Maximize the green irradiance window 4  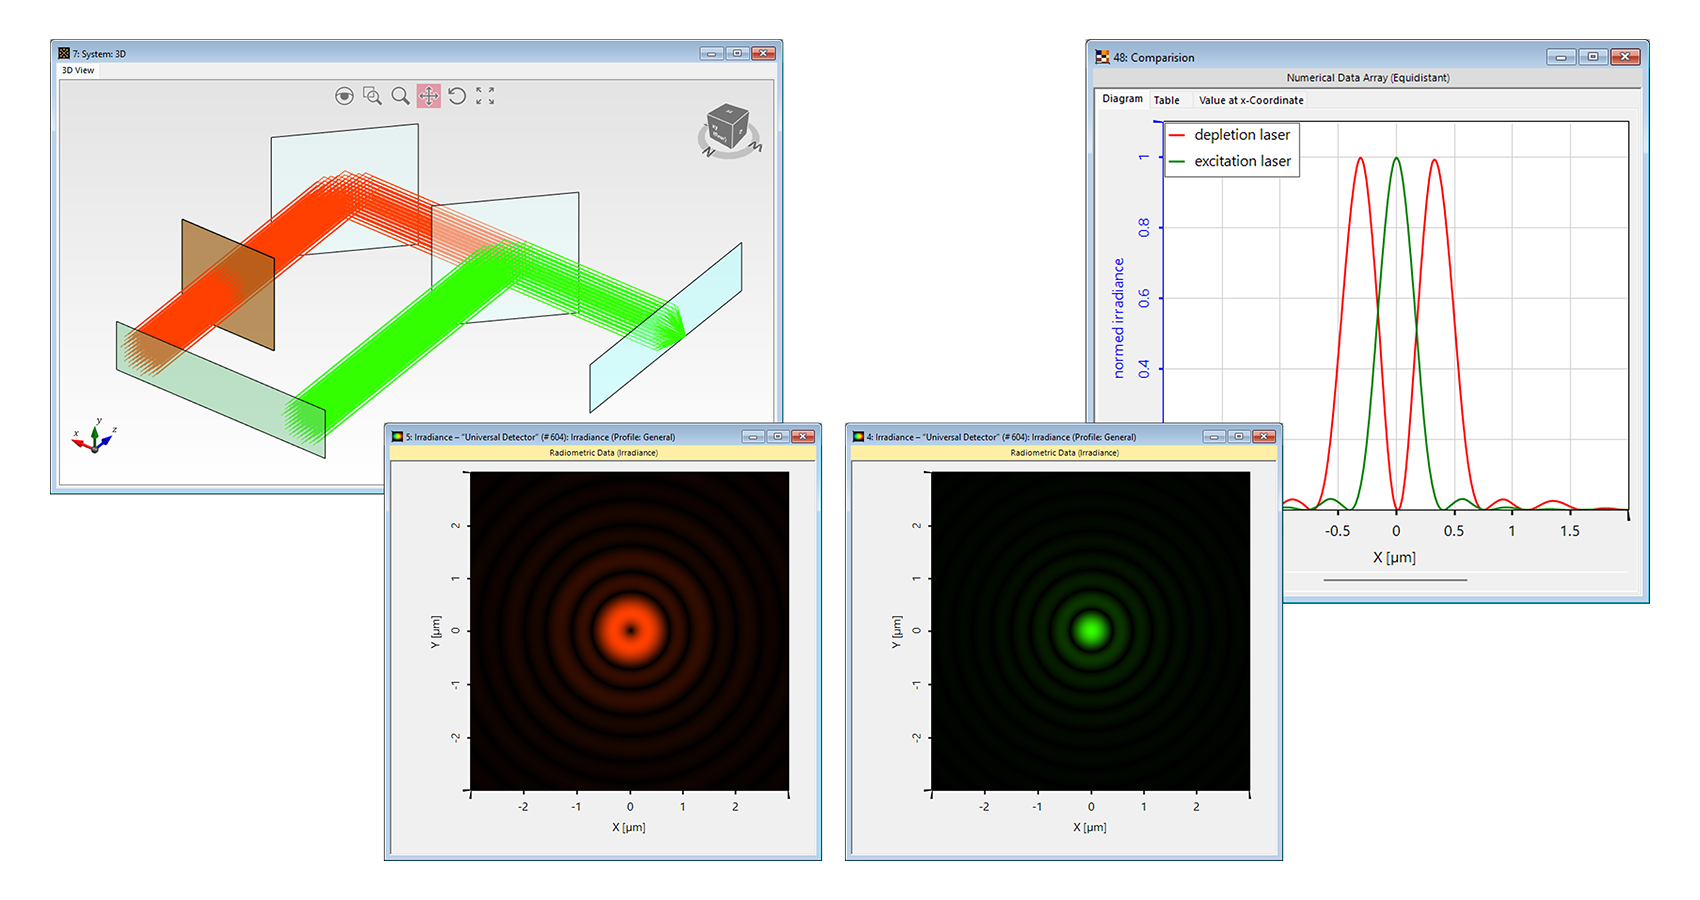1238,437
